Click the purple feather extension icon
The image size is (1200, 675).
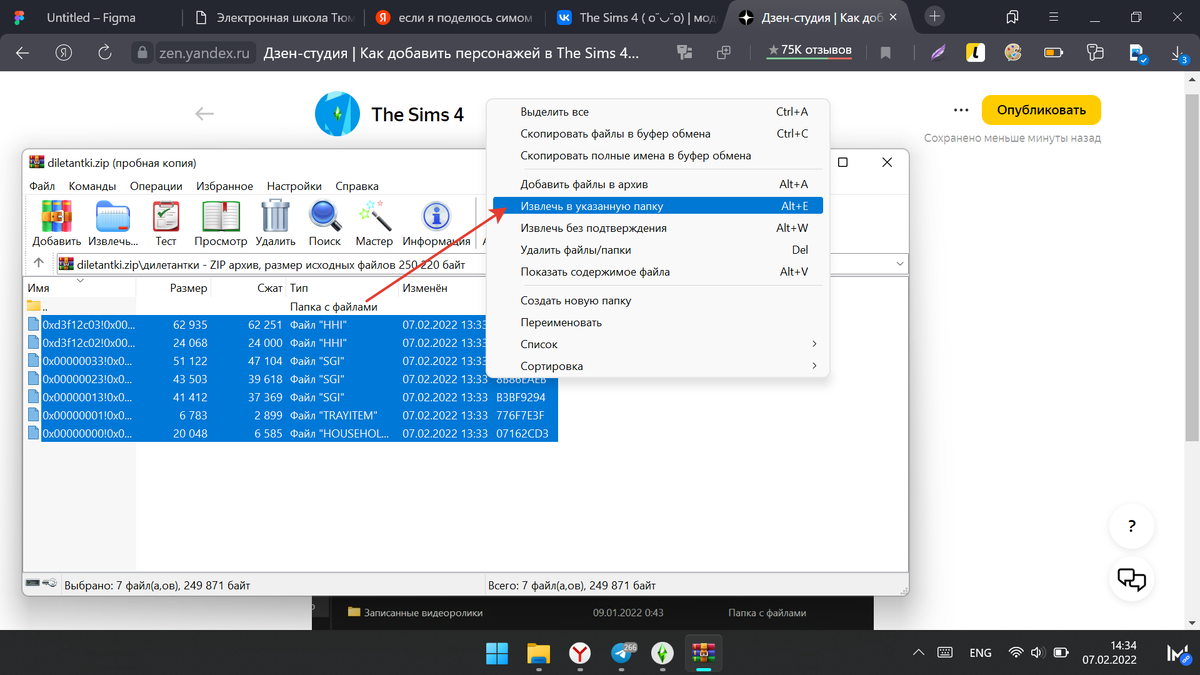click(938, 53)
